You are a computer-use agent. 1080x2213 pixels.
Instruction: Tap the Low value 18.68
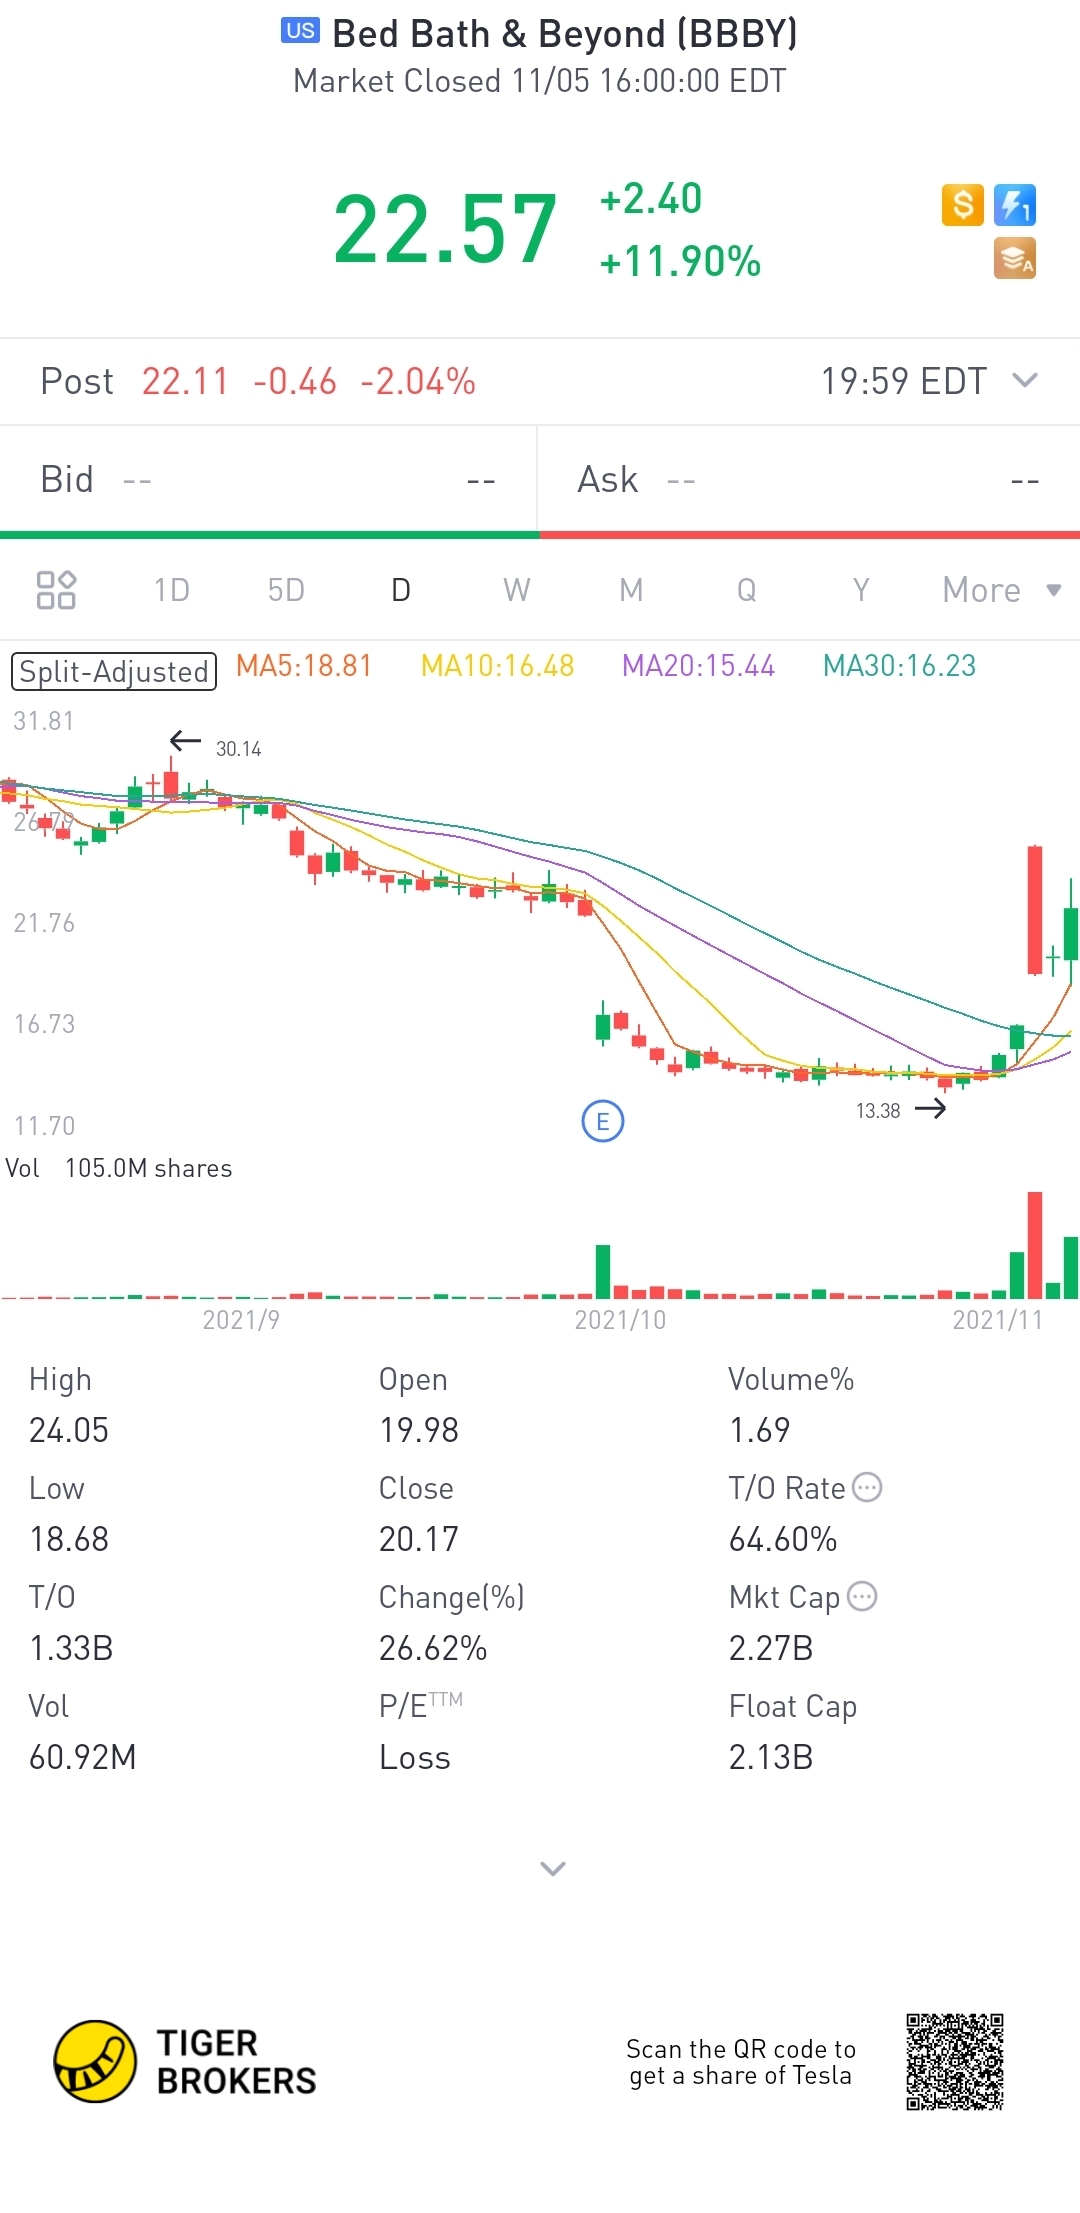[x=69, y=1539]
